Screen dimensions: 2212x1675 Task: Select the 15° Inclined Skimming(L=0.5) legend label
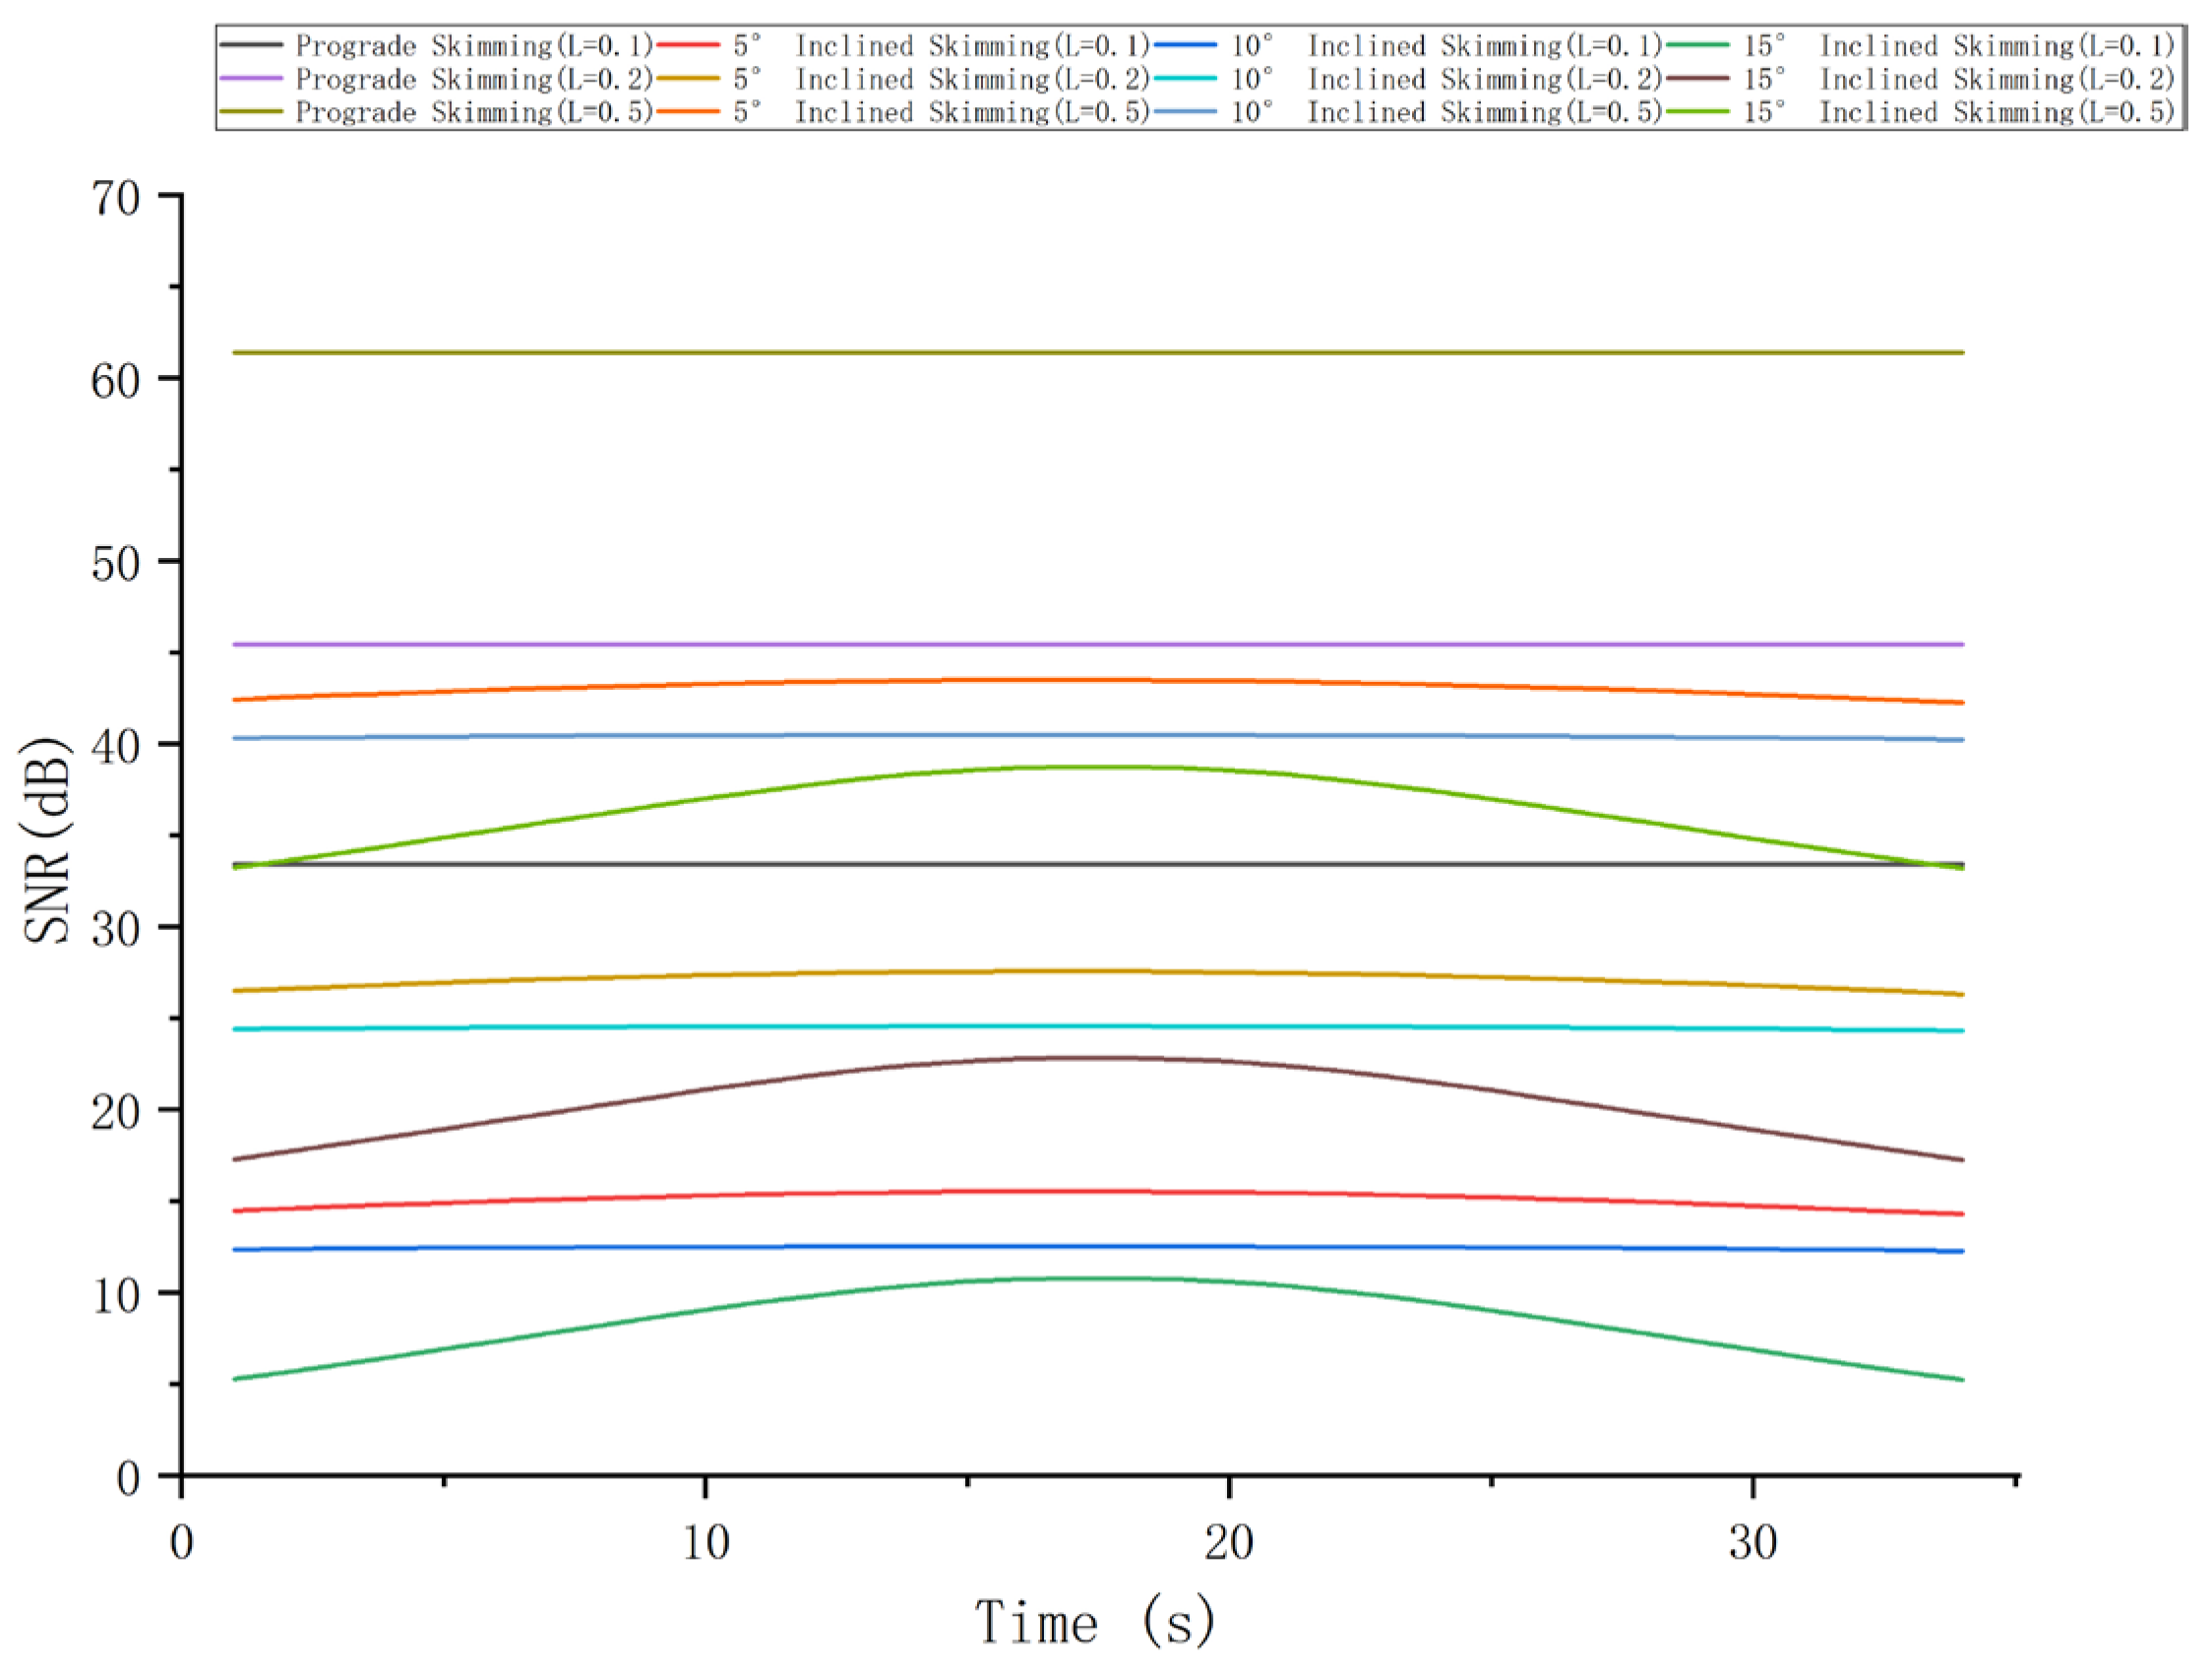(x=1958, y=112)
